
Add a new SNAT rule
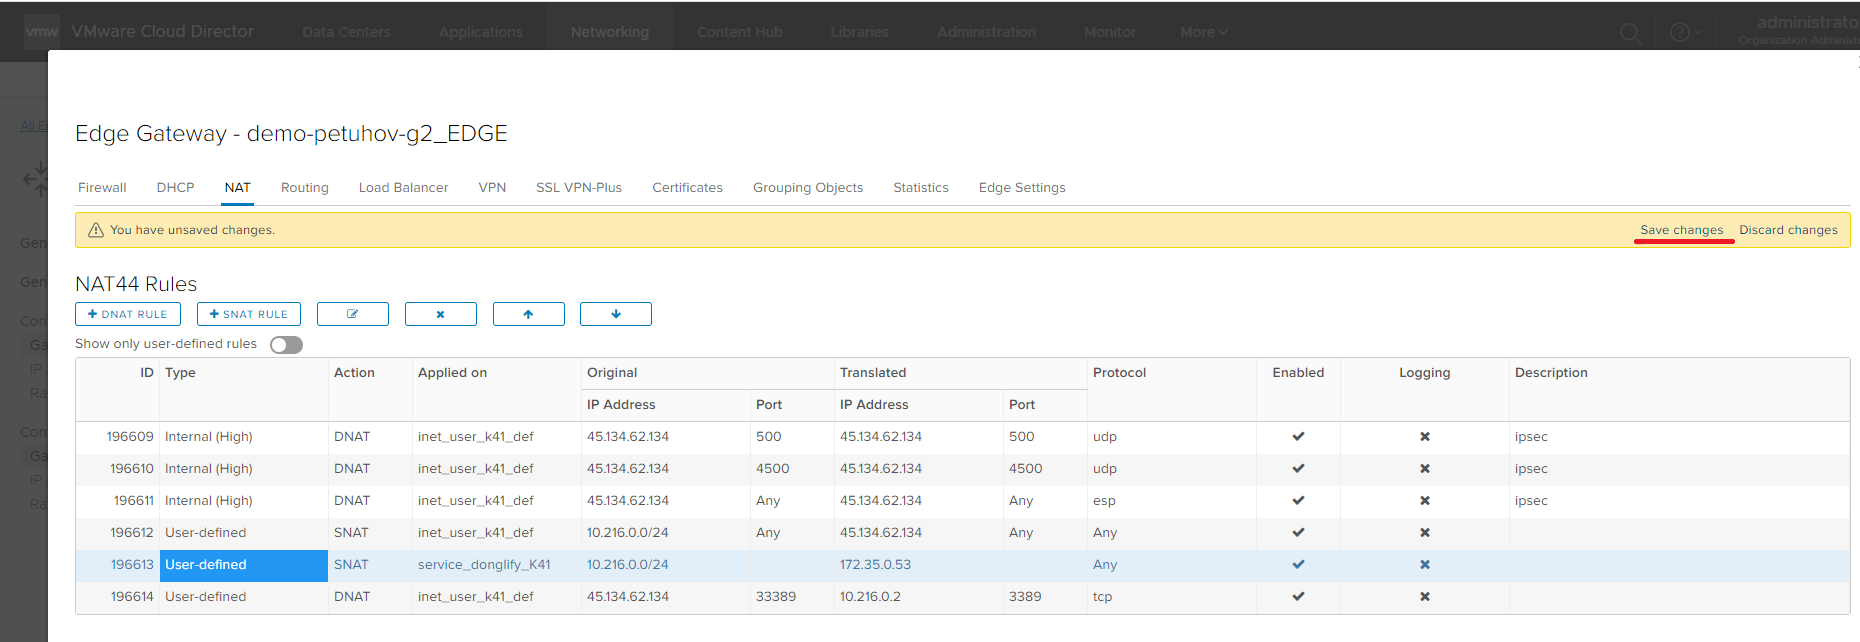[249, 314]
